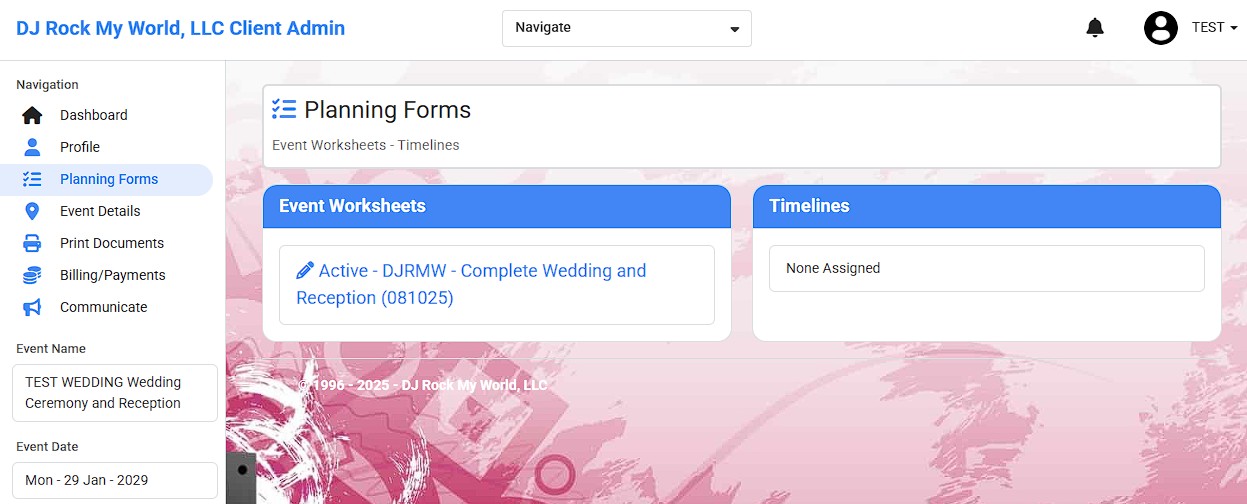Click the None Assigned timeline entry
The image size is (1247, 504).
point(987,268)
